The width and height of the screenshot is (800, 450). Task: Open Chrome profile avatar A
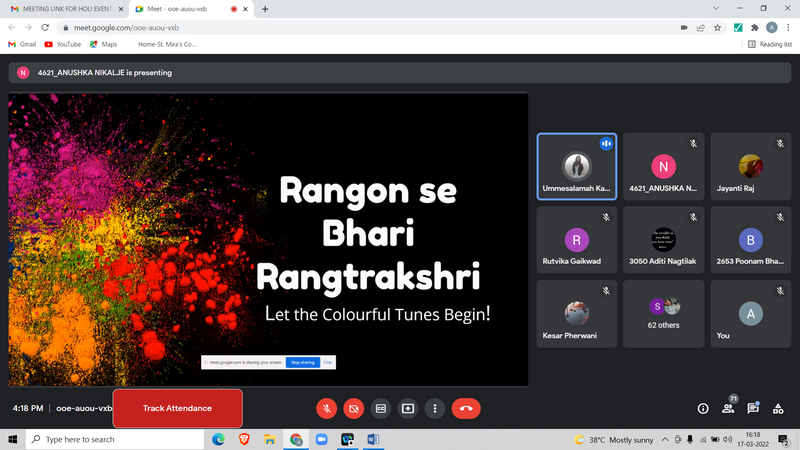pyautogui.click(x=771, y=28)
